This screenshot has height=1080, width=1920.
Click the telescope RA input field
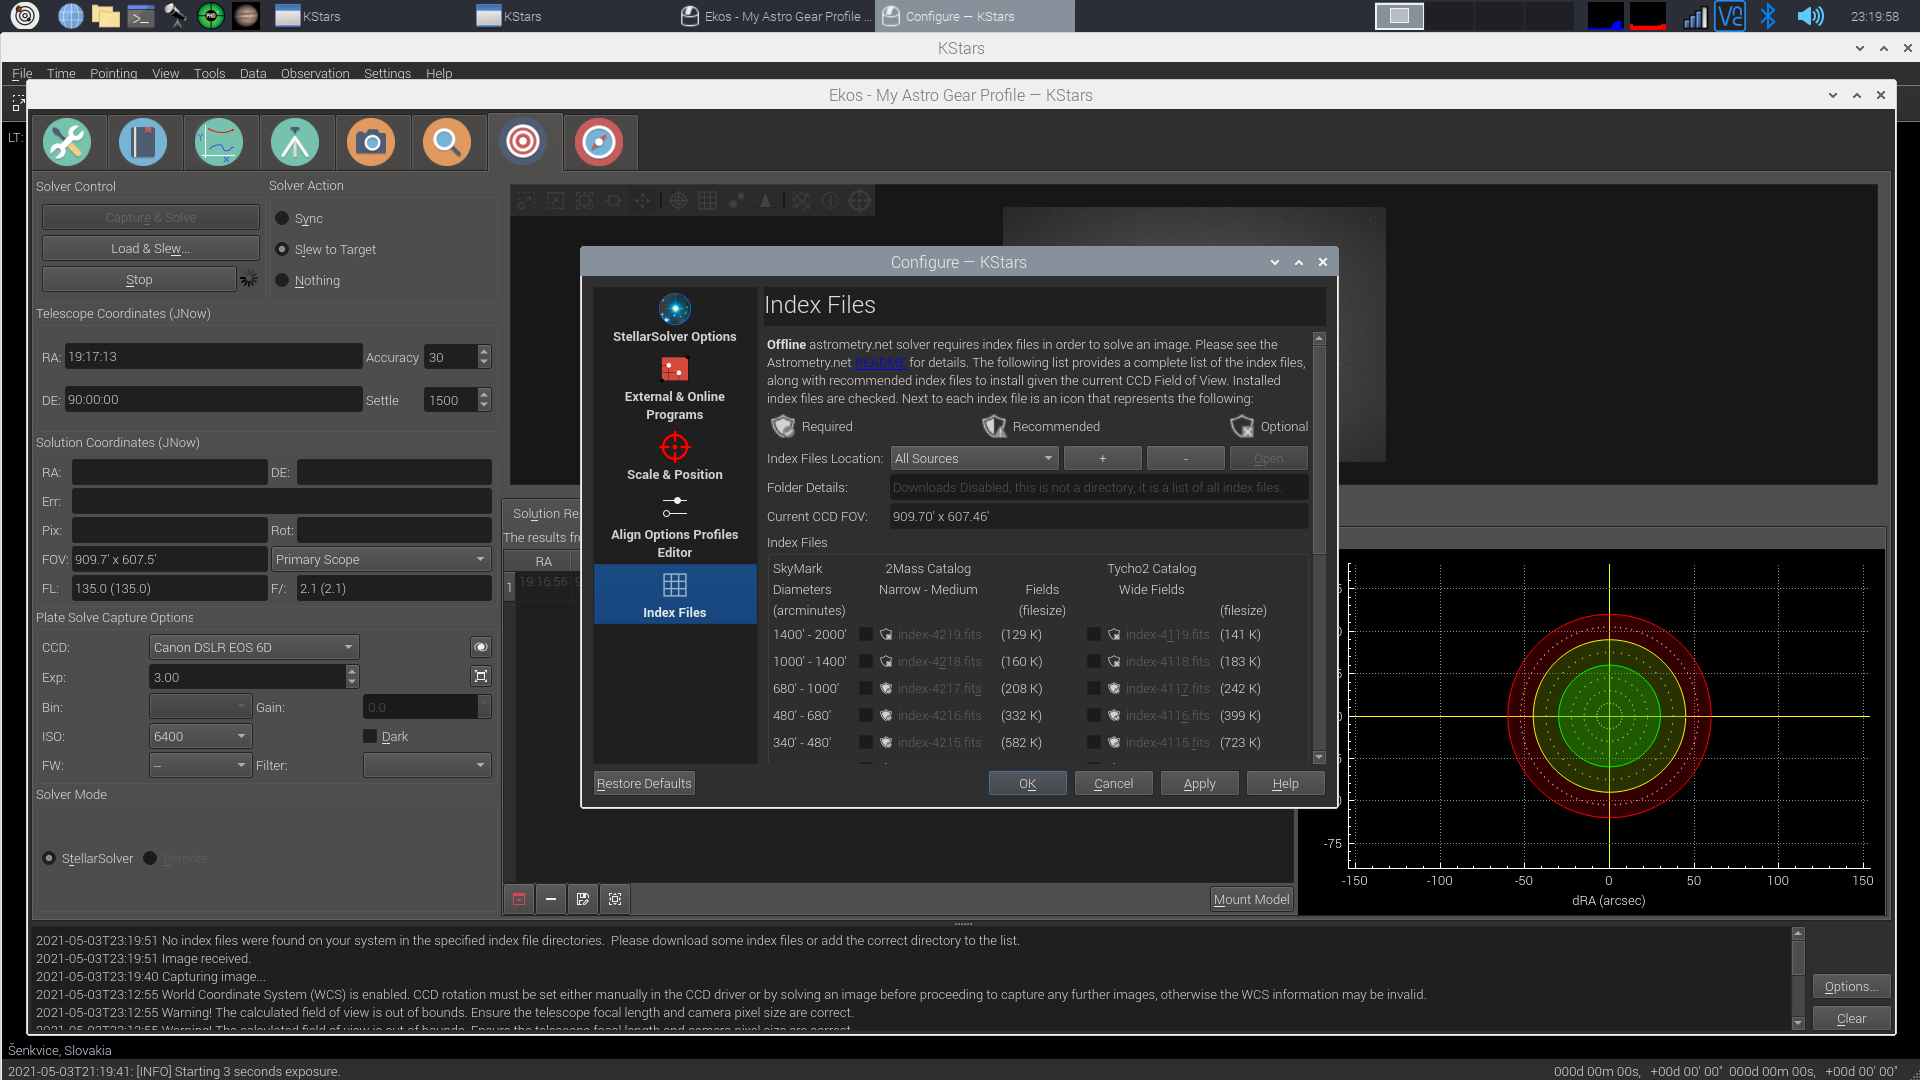tap(213, 357)
